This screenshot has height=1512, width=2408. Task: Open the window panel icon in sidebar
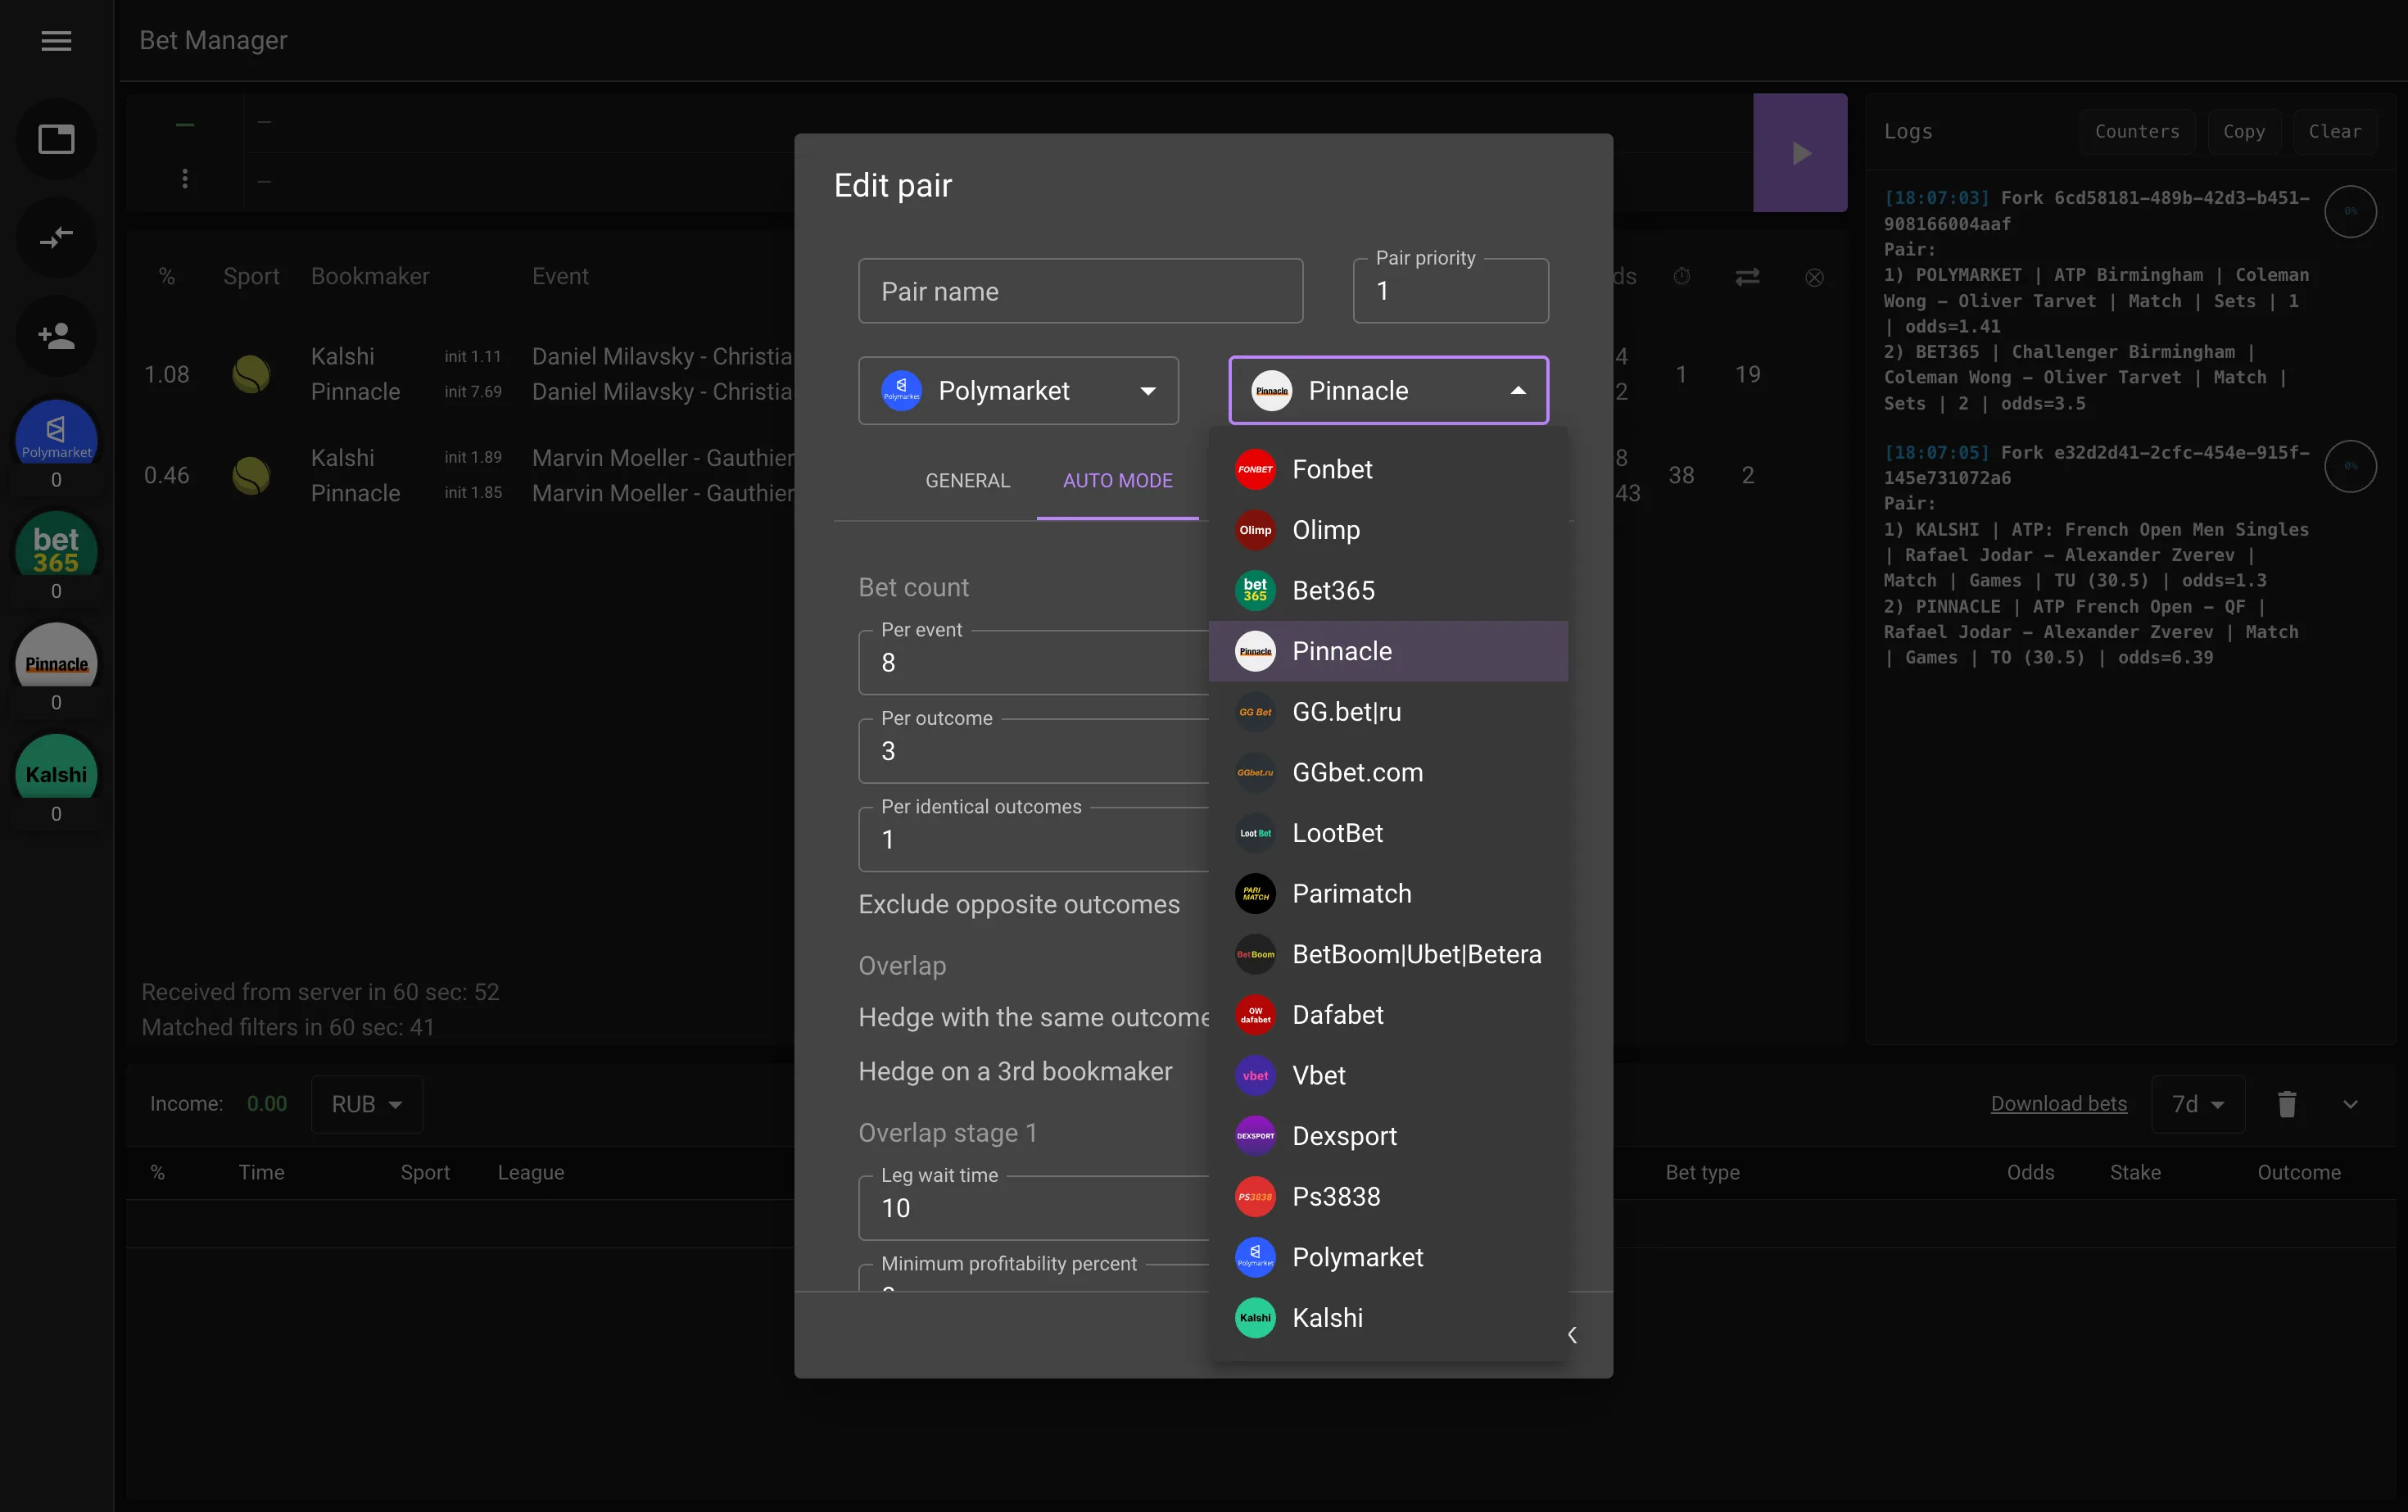[56, 139]
